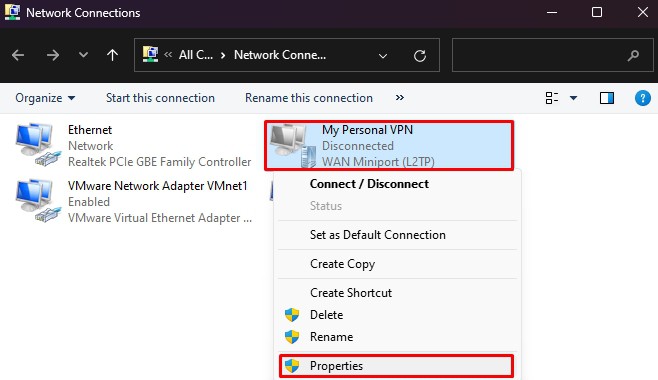Screen dimensions: 658x380
Task: Maximize the Network Connections window
Action: click(x=597, y=13)
